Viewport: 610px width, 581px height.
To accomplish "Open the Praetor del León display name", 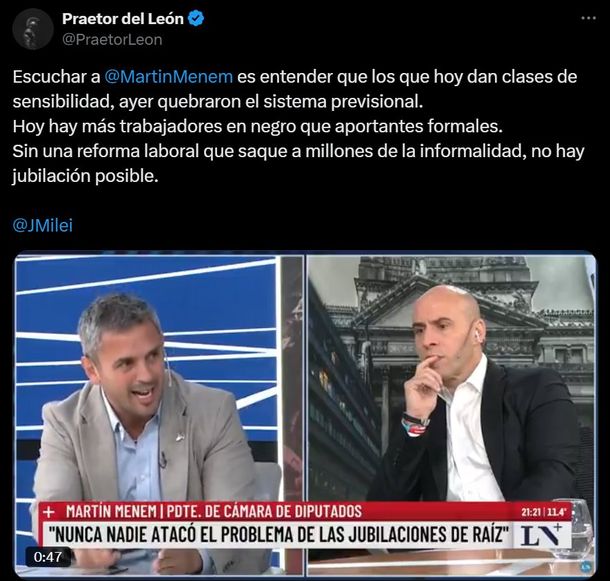I will point(123,19).
